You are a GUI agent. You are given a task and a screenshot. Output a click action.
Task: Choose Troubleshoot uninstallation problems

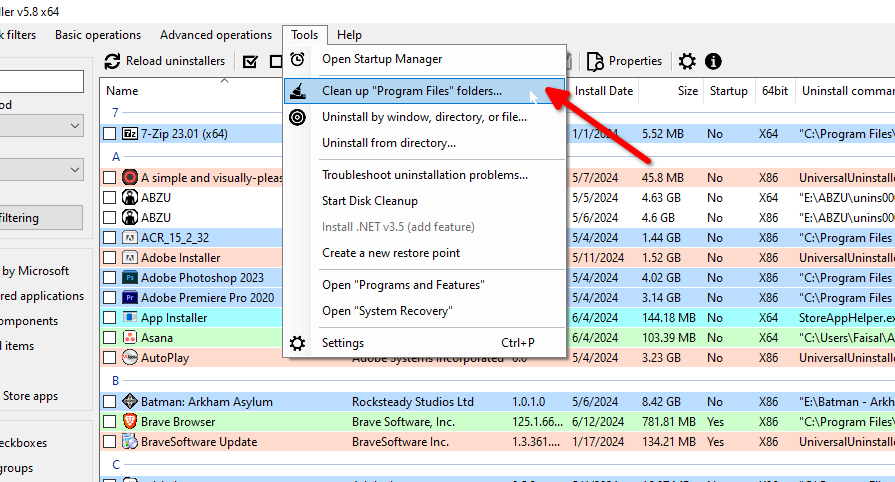[x=424, y=175]
